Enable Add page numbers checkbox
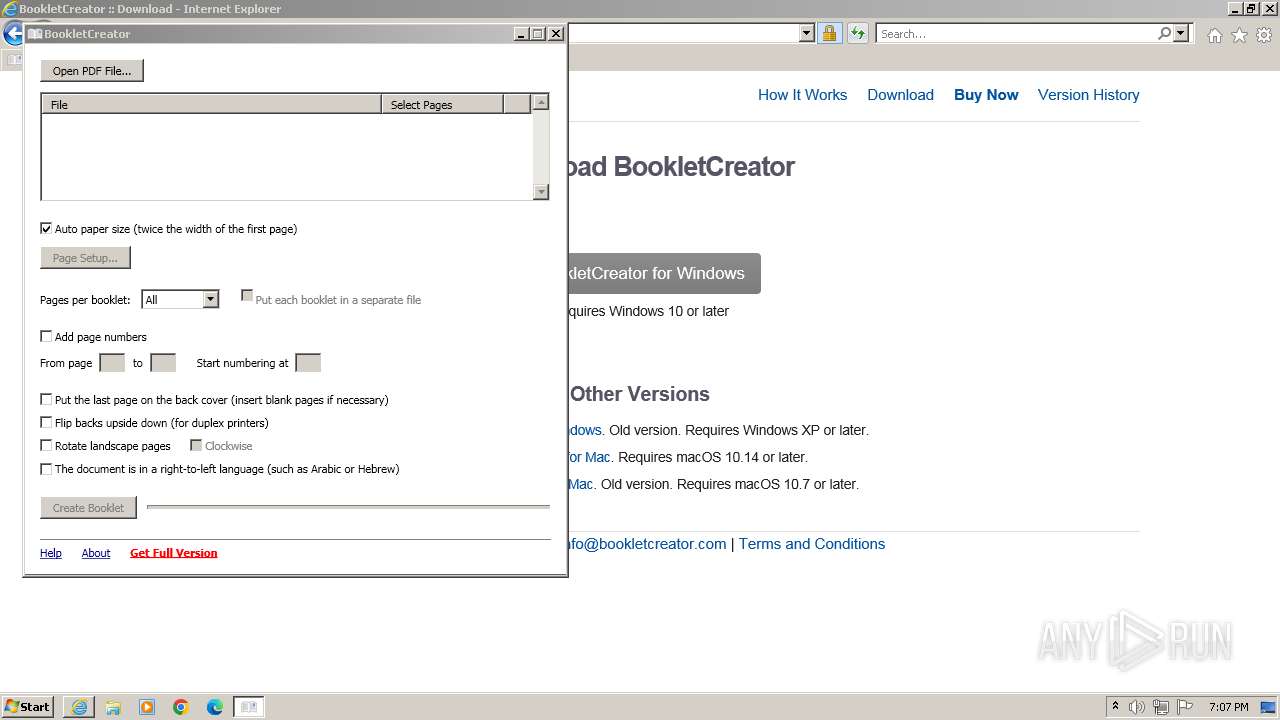Image resolution: width=1280 pixels, height=720 pixels. point(46,336)
